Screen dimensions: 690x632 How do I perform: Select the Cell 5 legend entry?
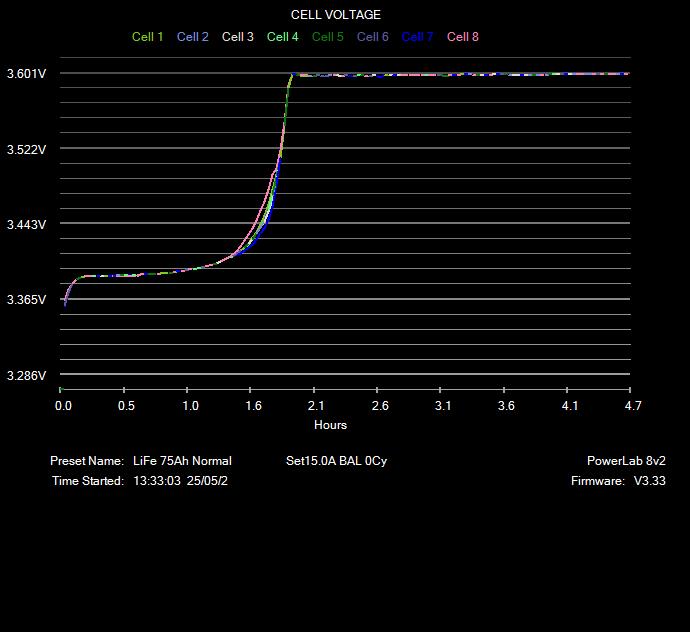[328, 37]
